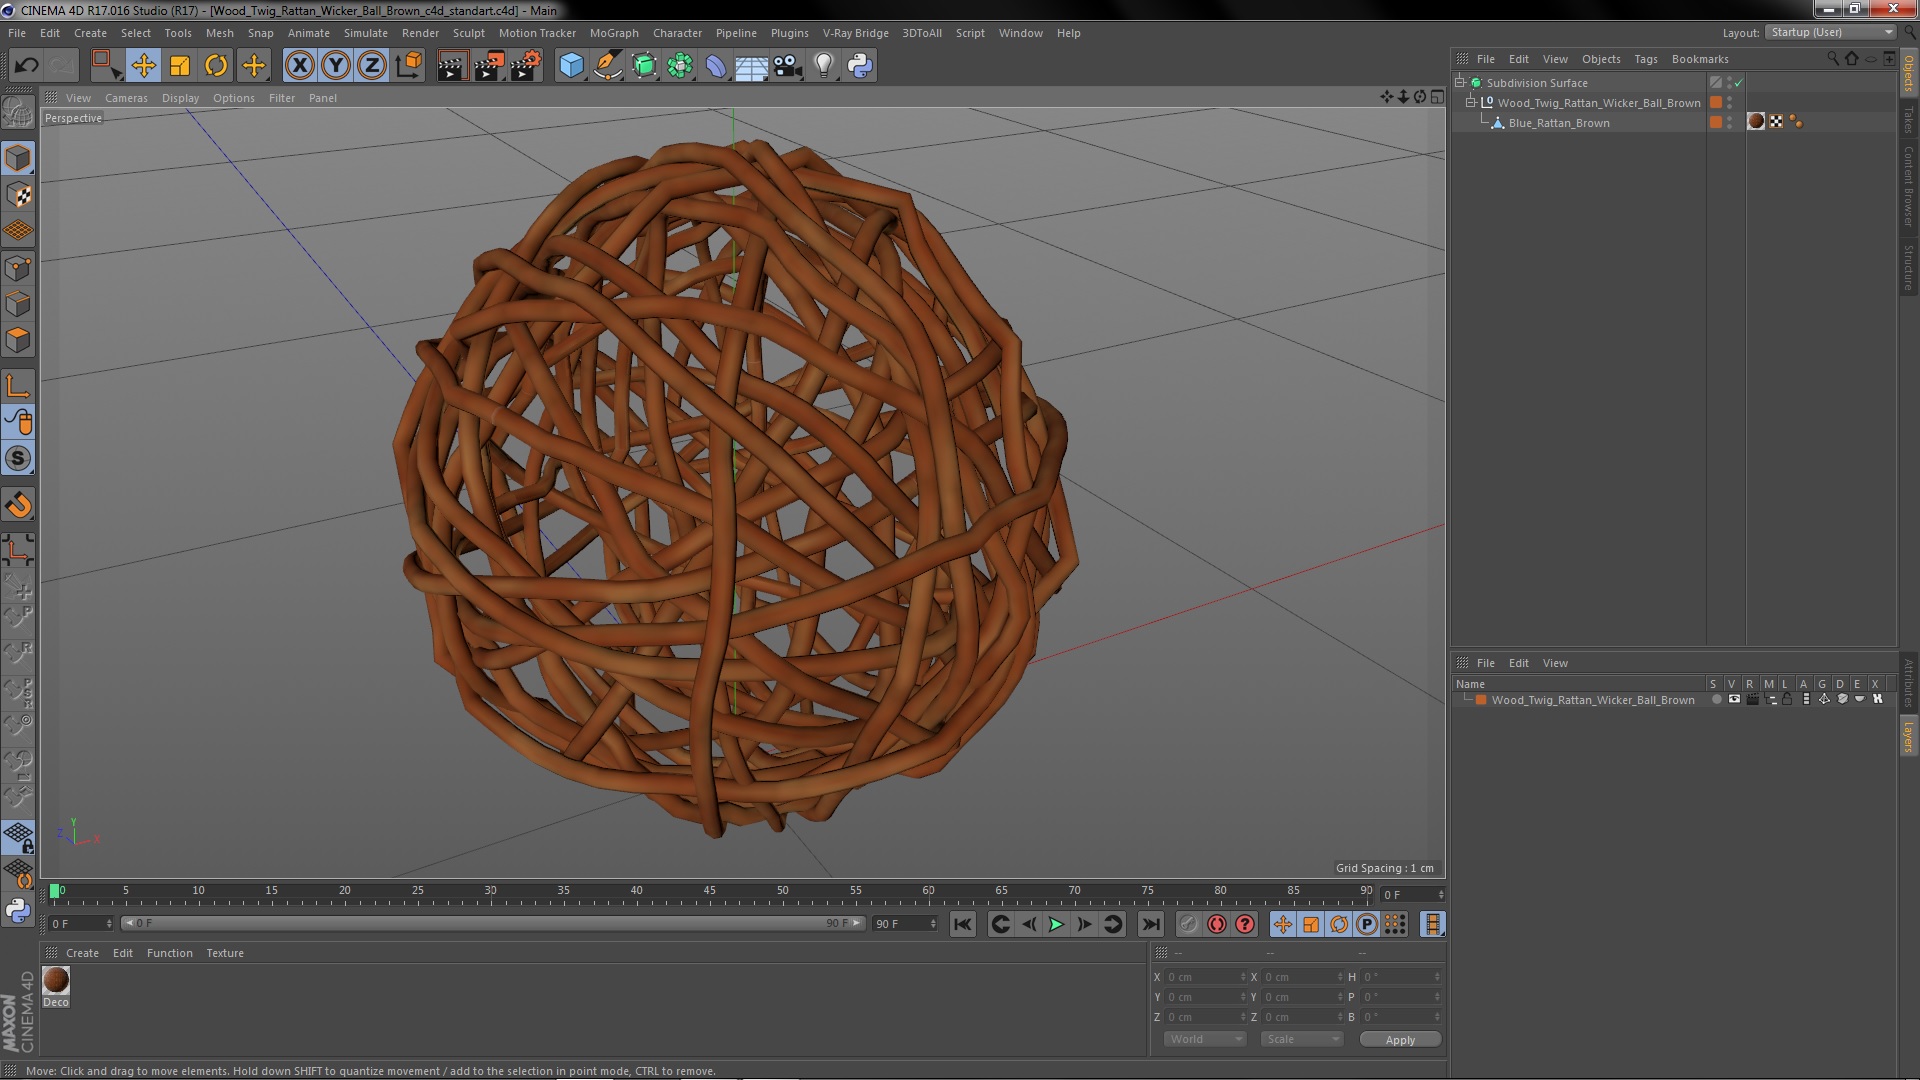Open V-Ray Bridge menu
Image resolution: width=1920 pixels, height=1080 pixels.
855,33
